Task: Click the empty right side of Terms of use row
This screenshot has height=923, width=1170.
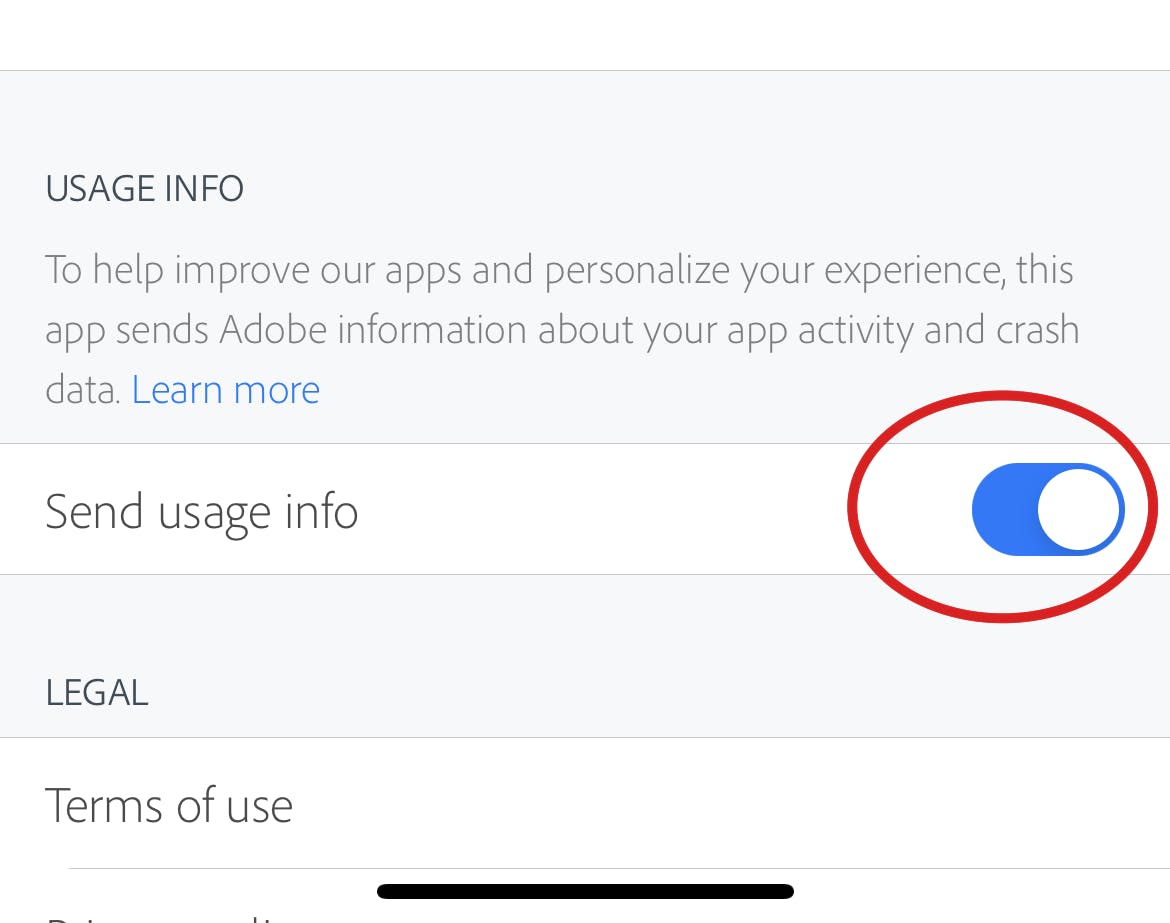Action: [x=800, y=805]
